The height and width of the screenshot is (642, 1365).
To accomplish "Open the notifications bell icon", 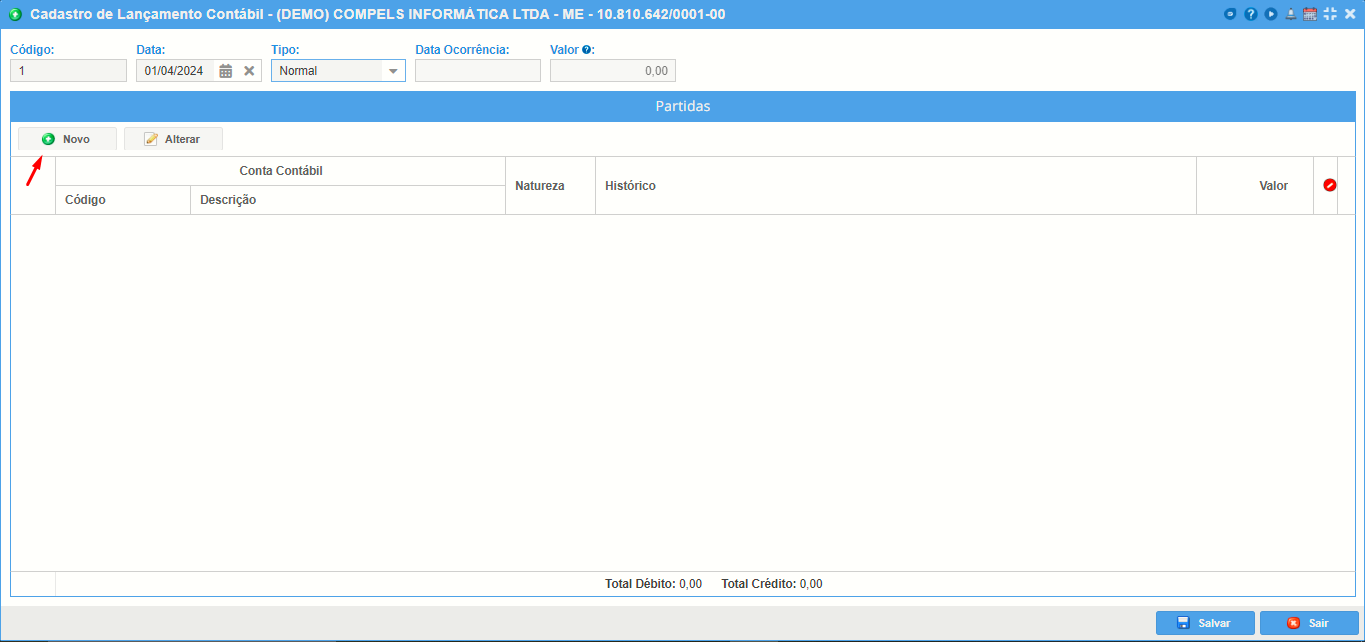I will pyautogui.click(x=1291, y=14).
